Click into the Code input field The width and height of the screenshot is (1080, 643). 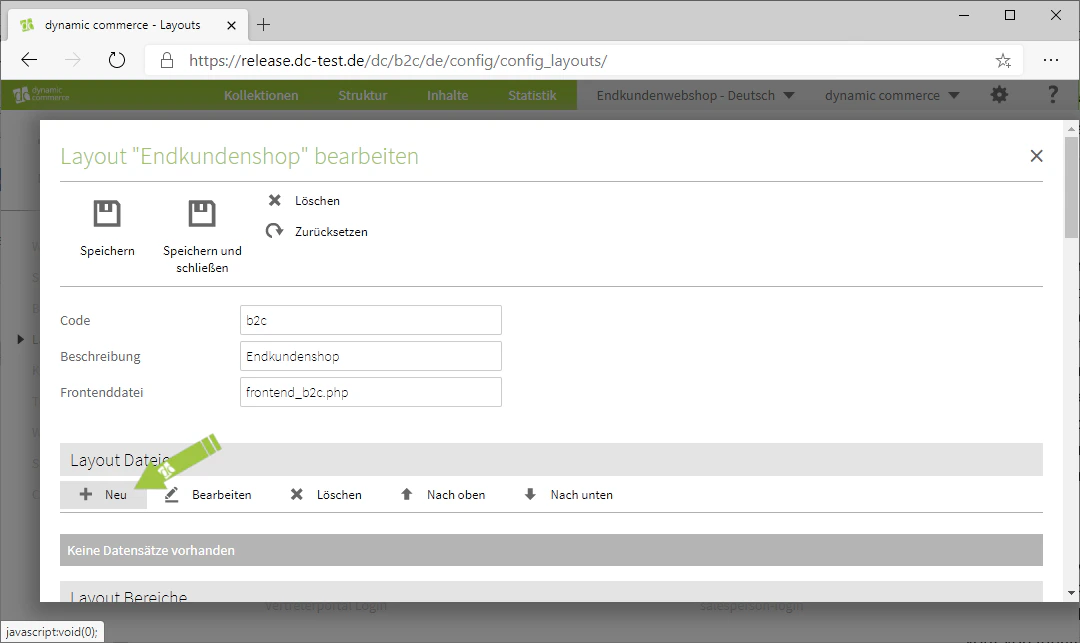pyautogui.click(x=371, y=320)
